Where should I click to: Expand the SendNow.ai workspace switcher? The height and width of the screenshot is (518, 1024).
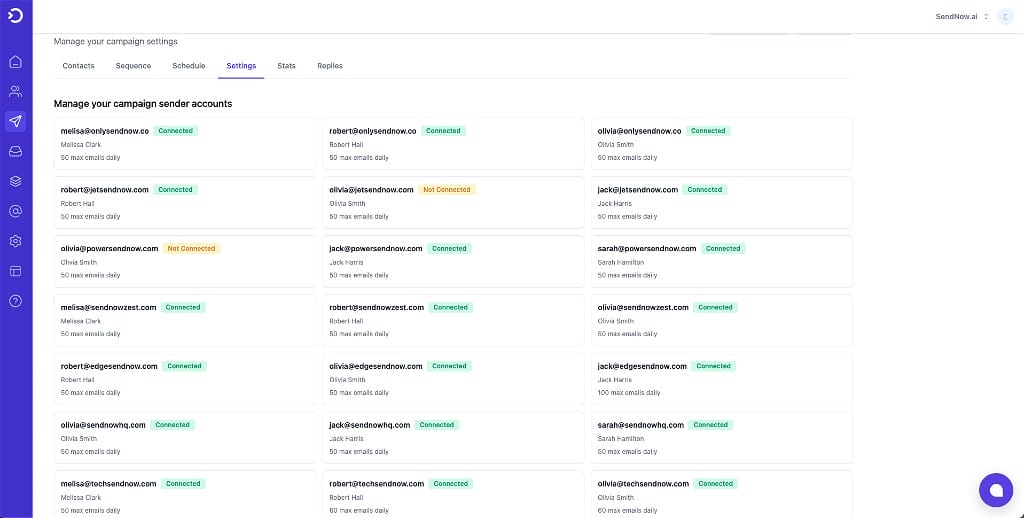pos(962,17)
